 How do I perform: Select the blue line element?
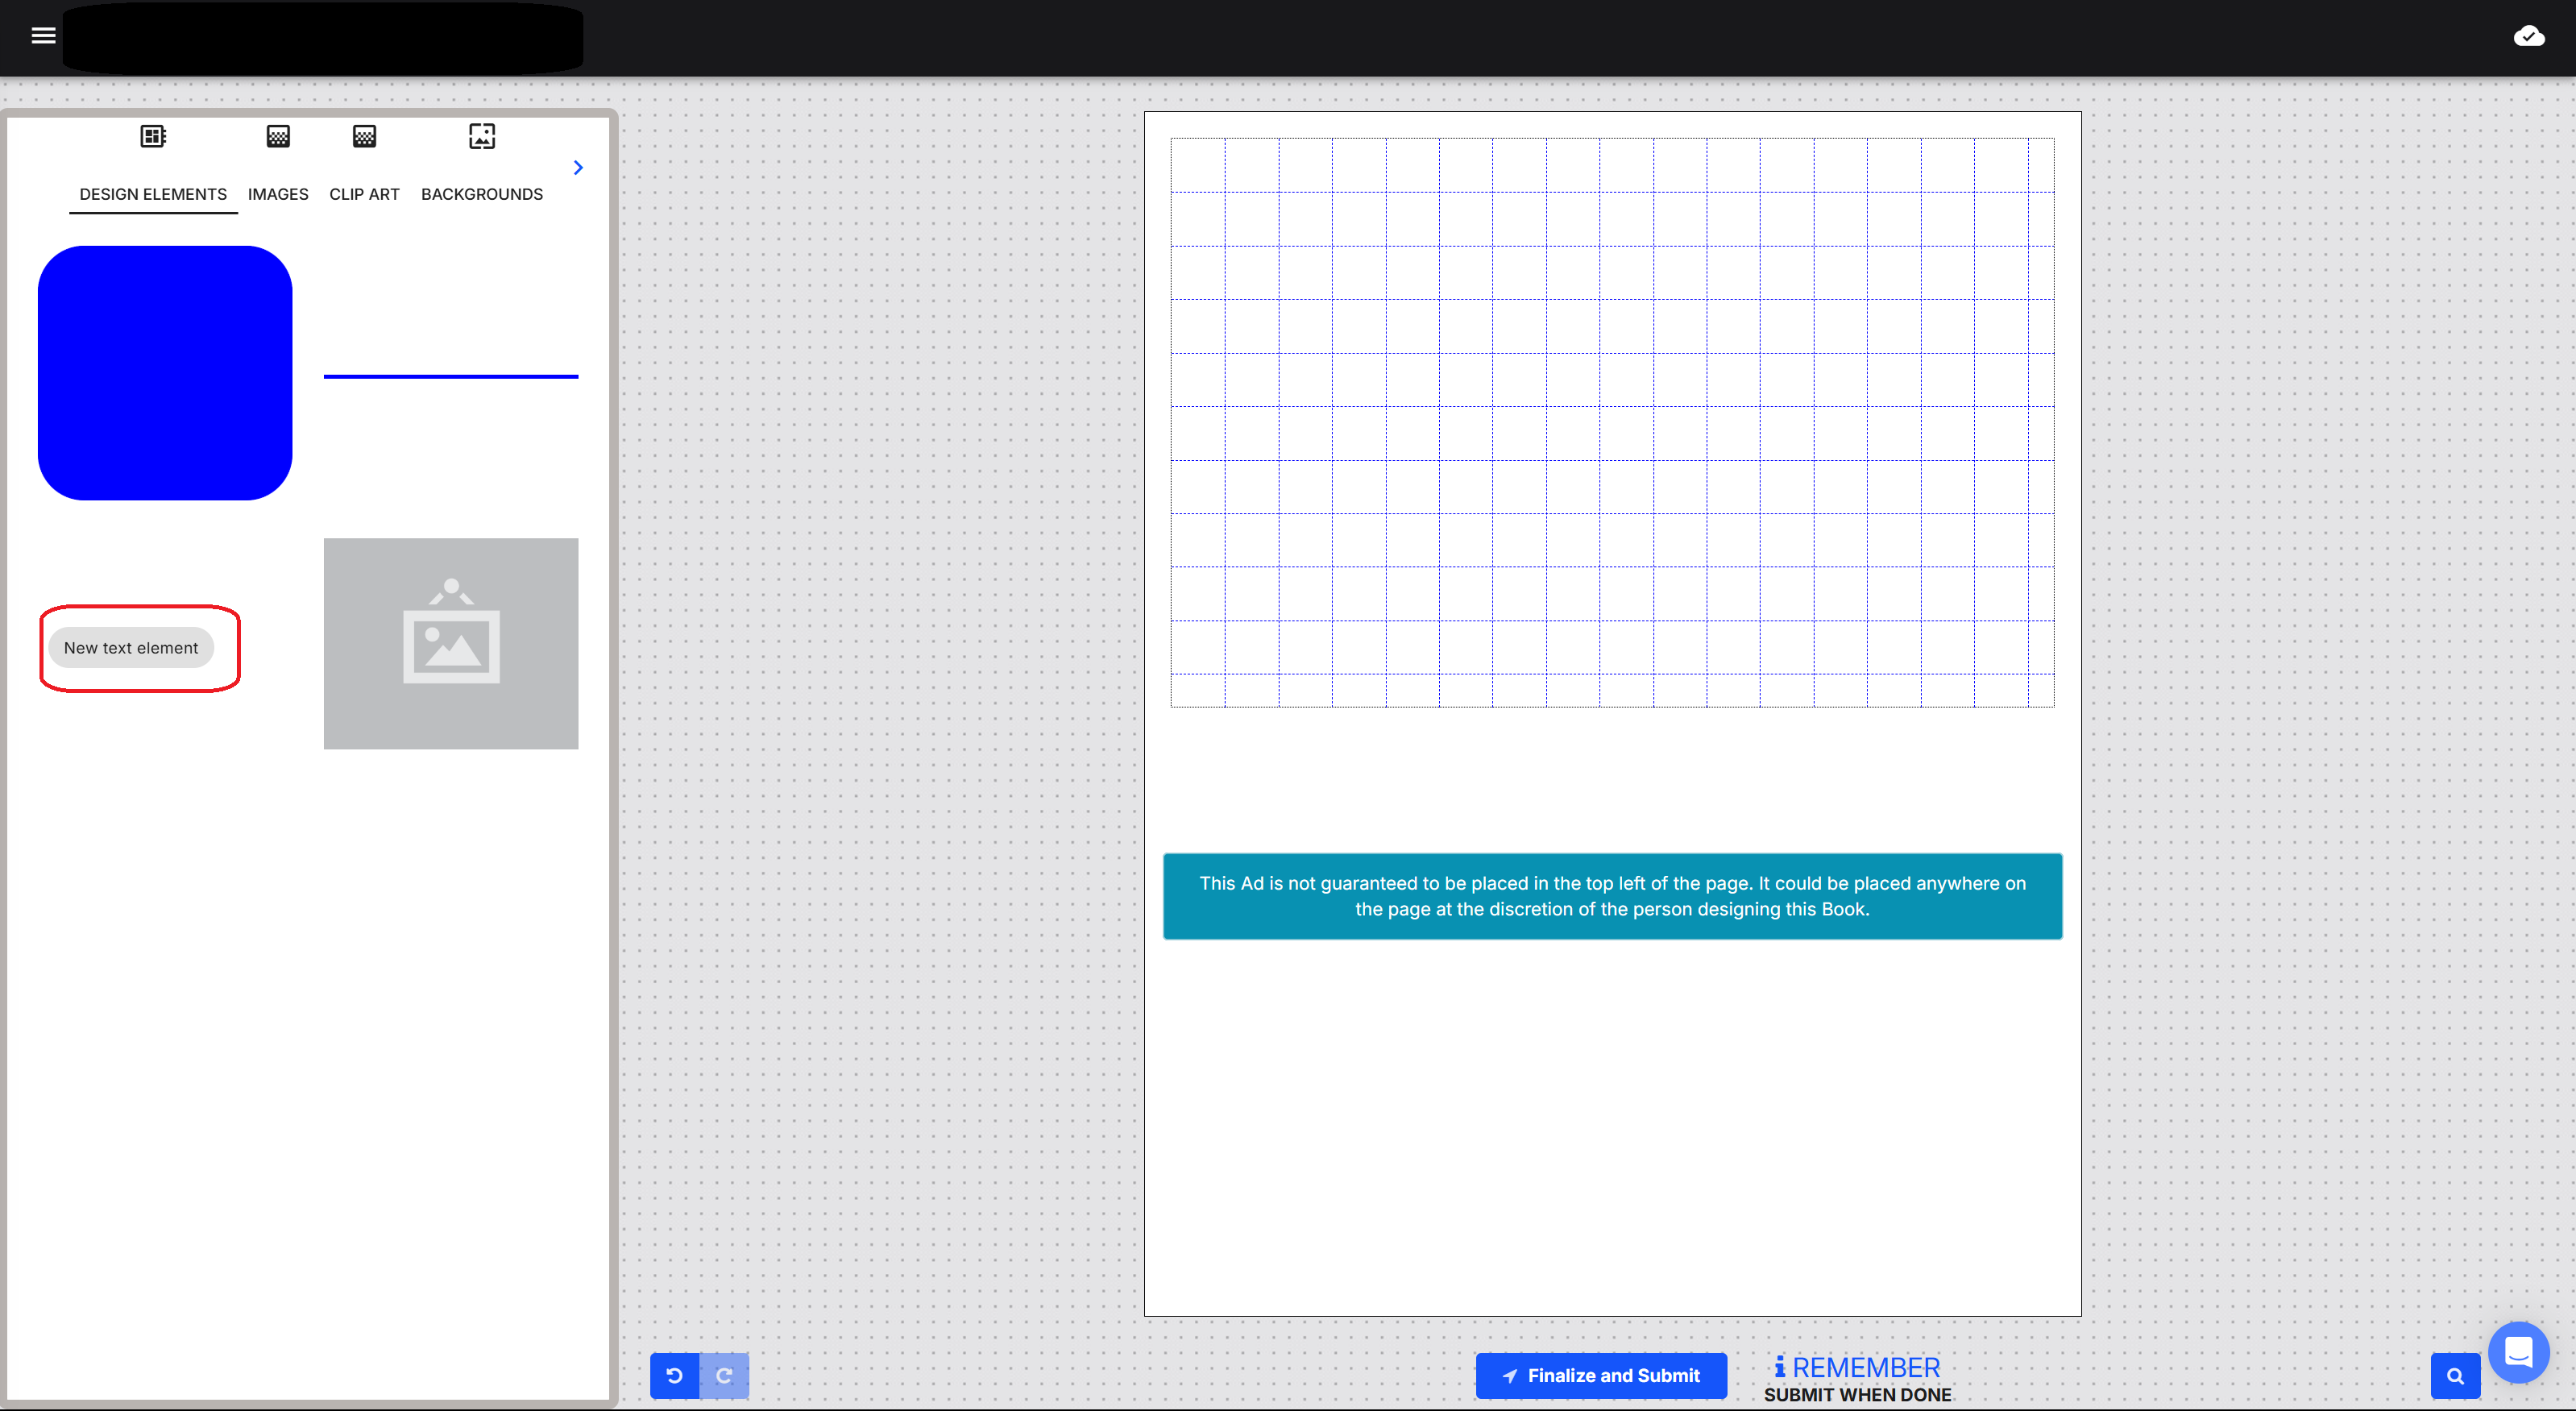pyautogui.click(x=450, y=376)
